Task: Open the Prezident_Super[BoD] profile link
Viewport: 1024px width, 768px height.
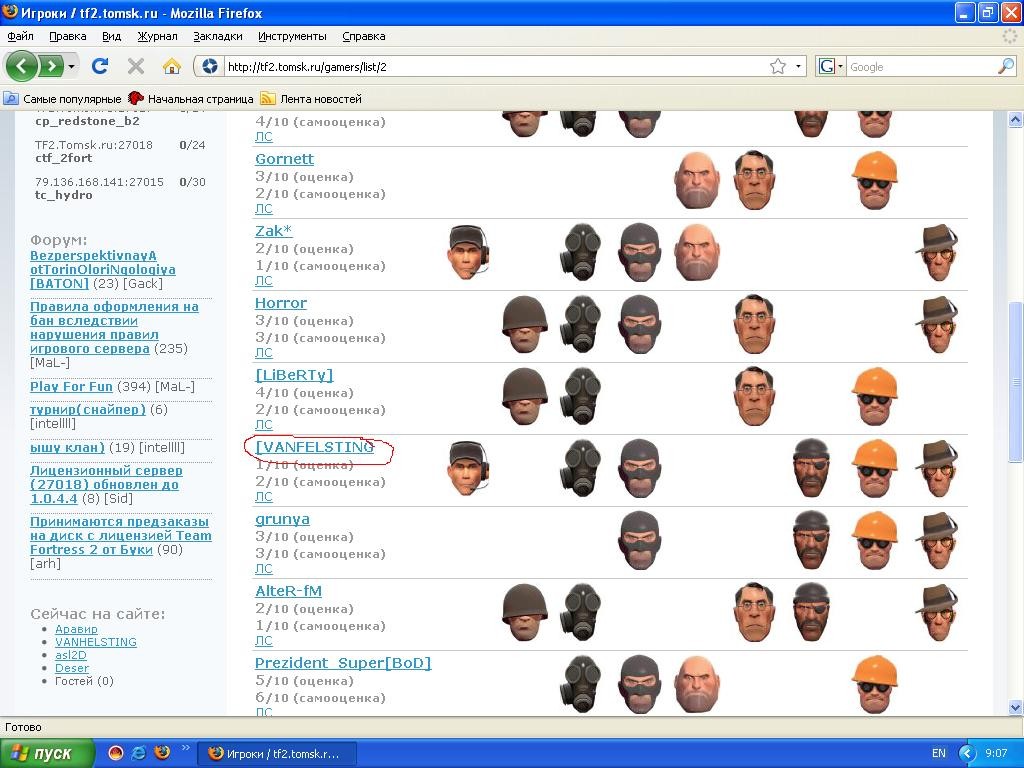Action: pos(343,663)
